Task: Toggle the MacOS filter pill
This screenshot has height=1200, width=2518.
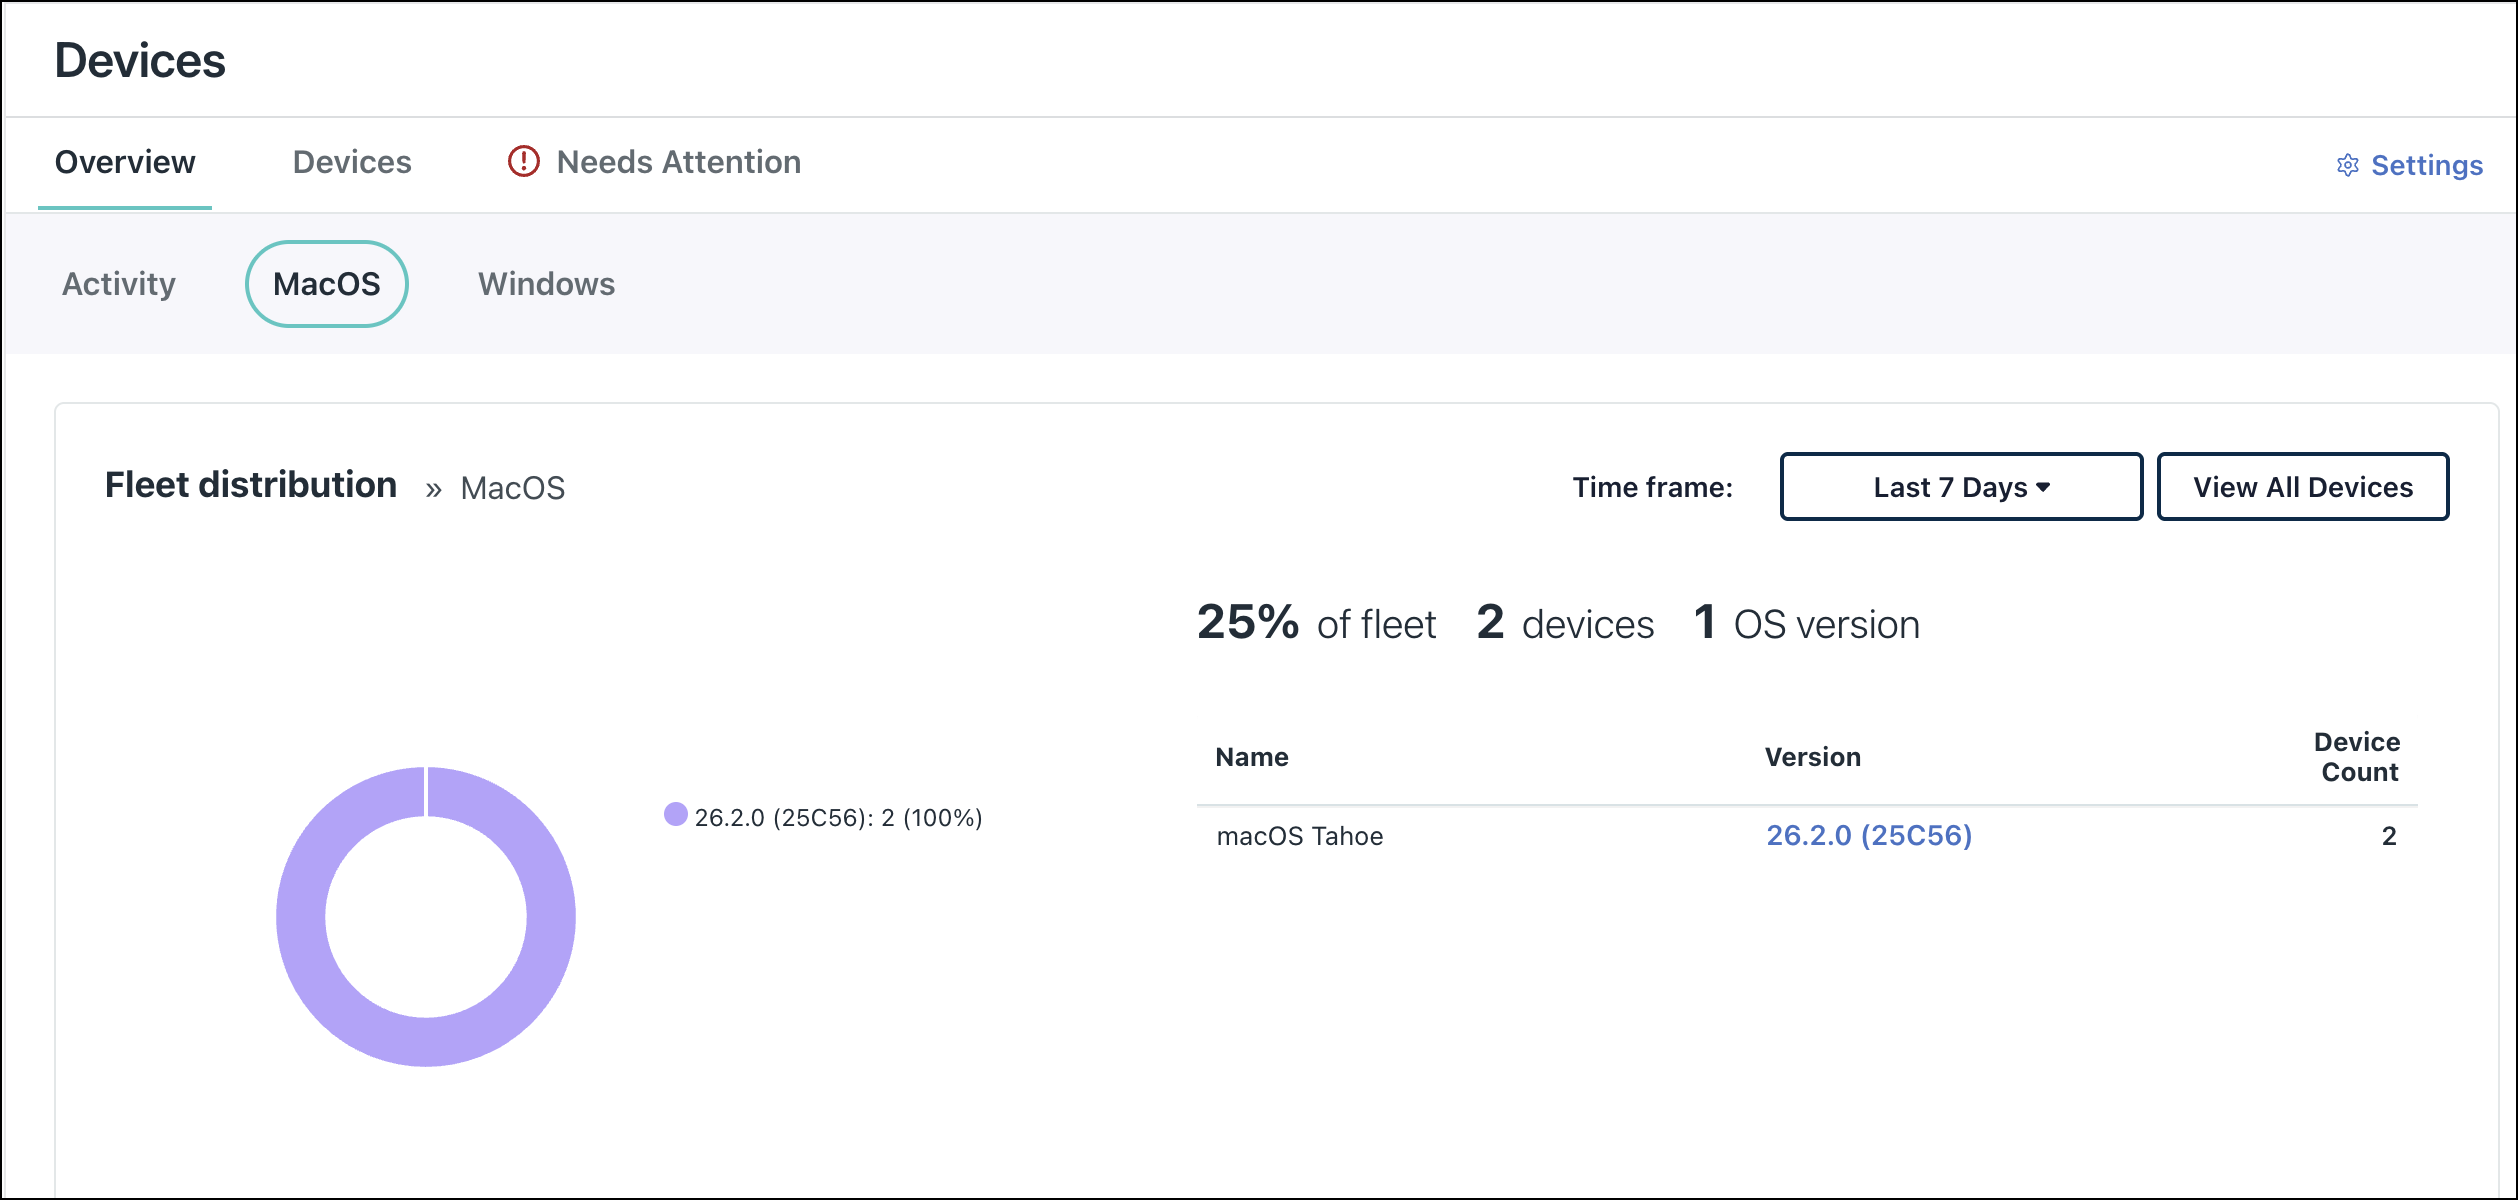Action: tap(326, 283)
